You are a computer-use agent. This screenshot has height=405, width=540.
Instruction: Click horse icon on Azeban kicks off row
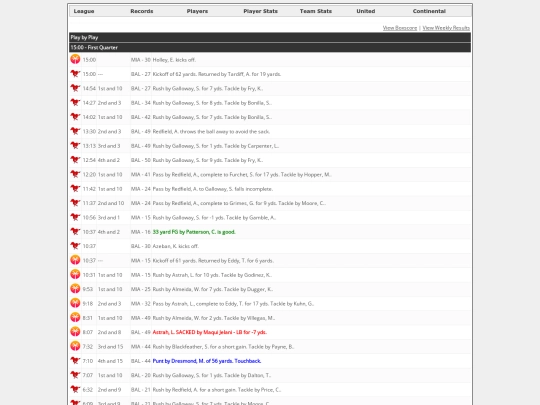click(x=75, y=246)
